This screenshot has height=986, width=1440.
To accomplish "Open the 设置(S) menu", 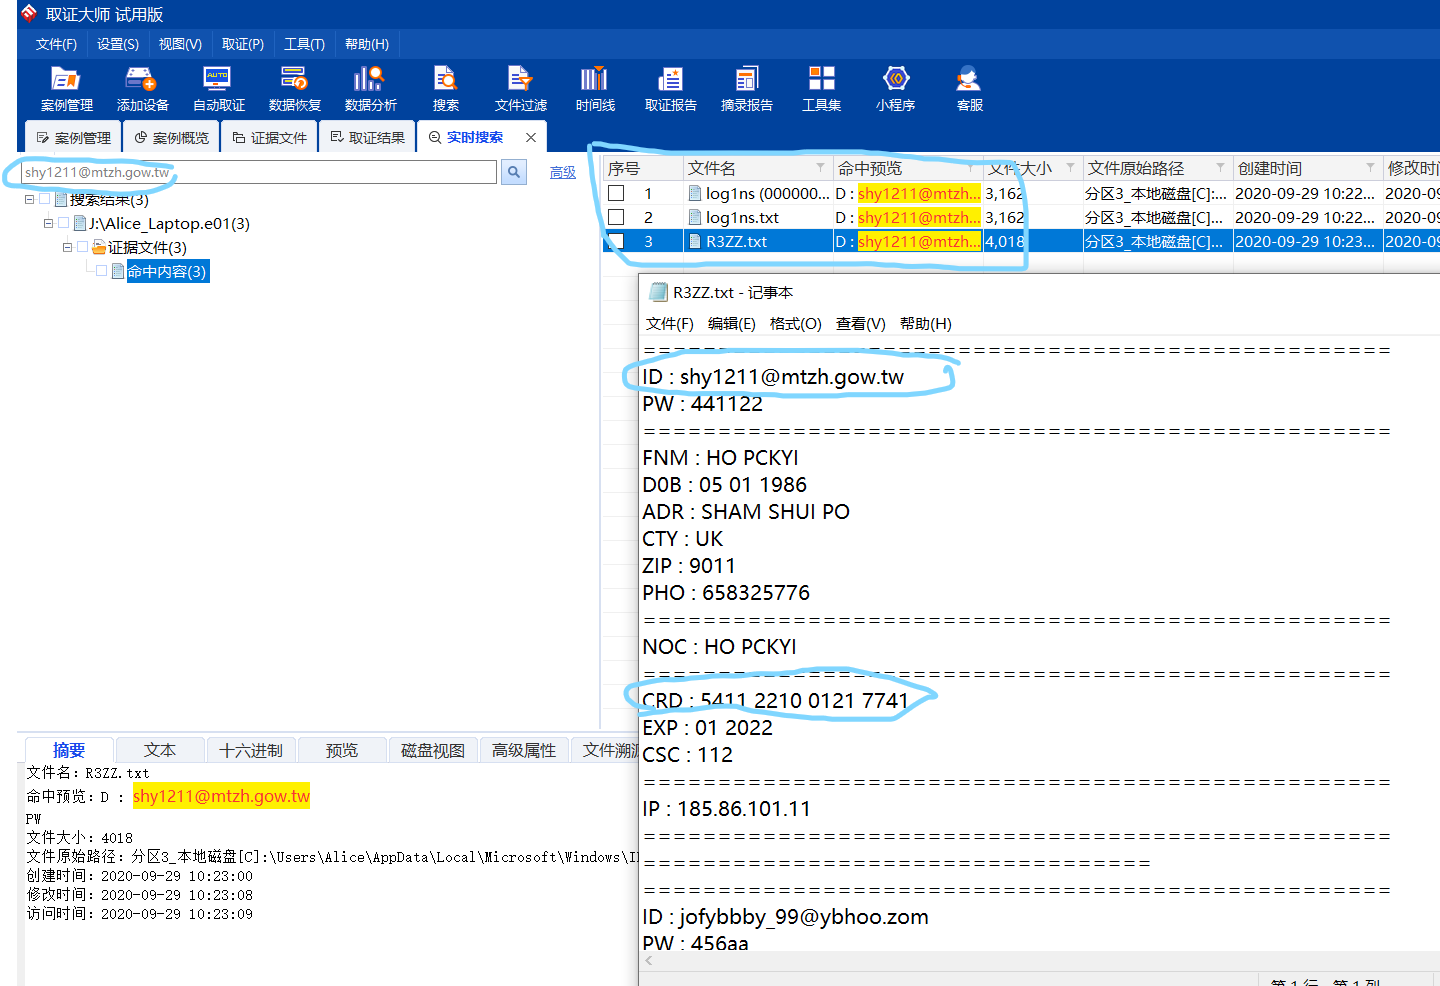I will 118,44.
